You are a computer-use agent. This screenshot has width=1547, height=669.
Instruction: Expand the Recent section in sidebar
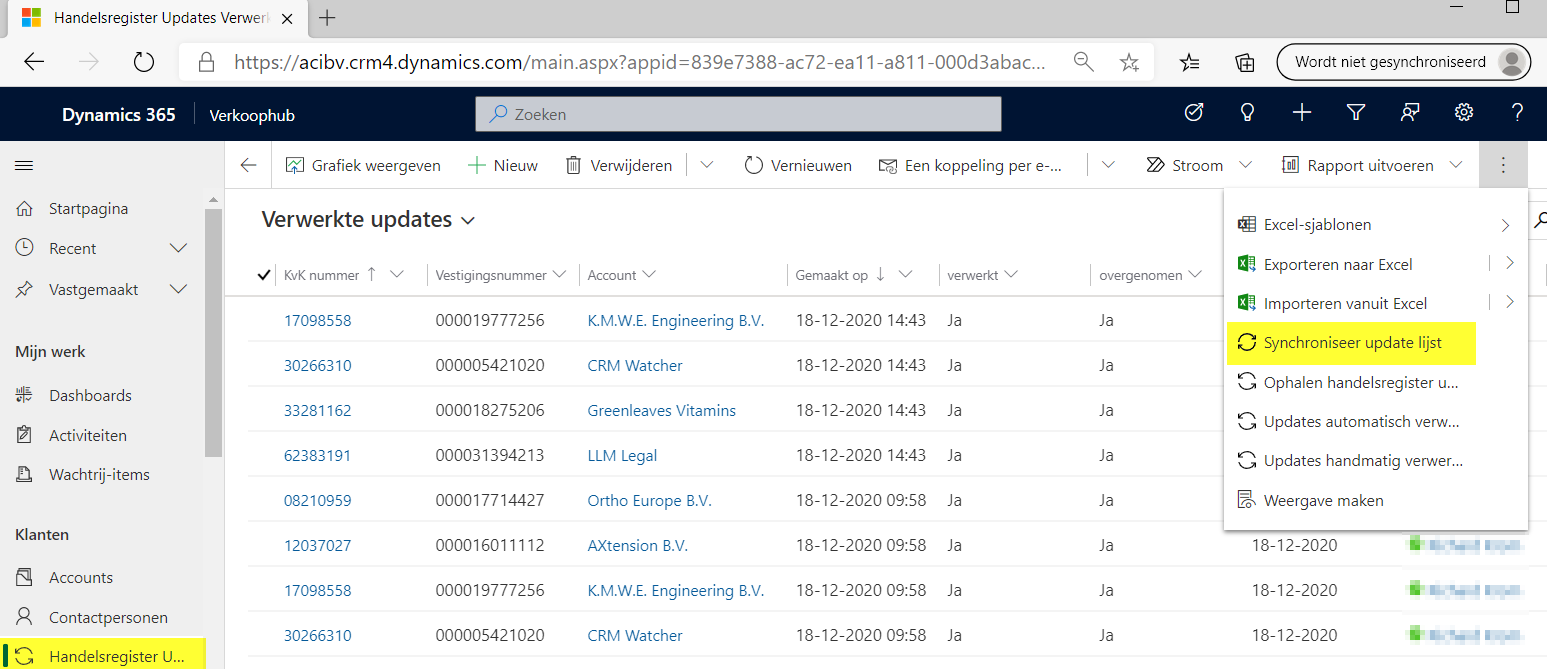click(x=179, y=248)
